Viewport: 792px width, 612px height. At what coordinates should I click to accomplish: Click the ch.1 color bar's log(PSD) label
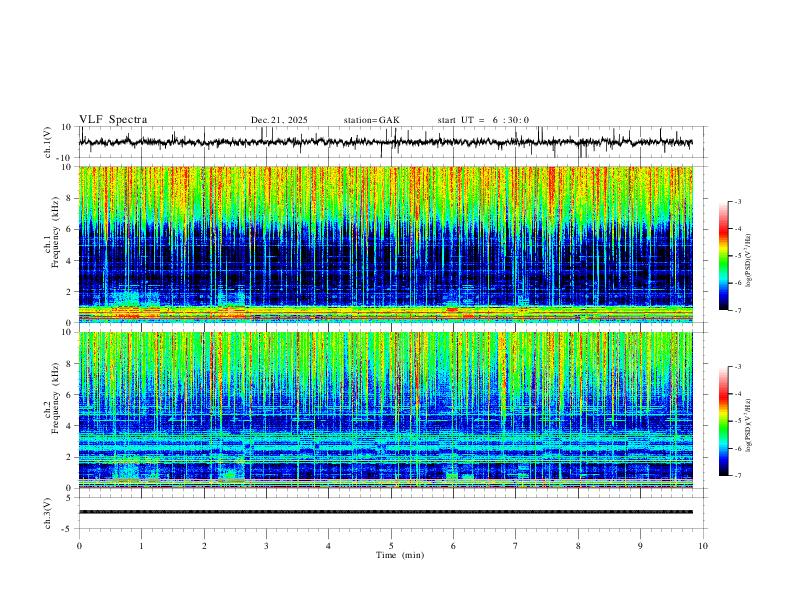click(x=749, y=260)
